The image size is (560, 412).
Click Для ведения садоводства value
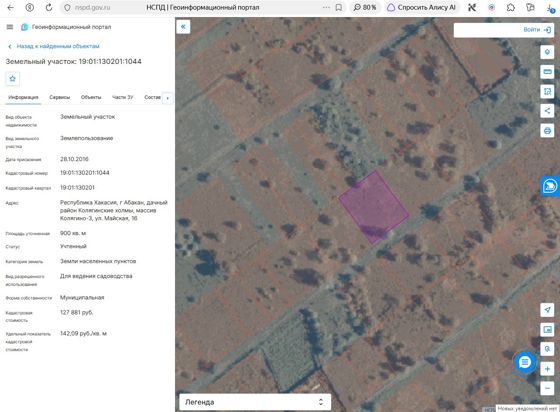coord(96,276)
